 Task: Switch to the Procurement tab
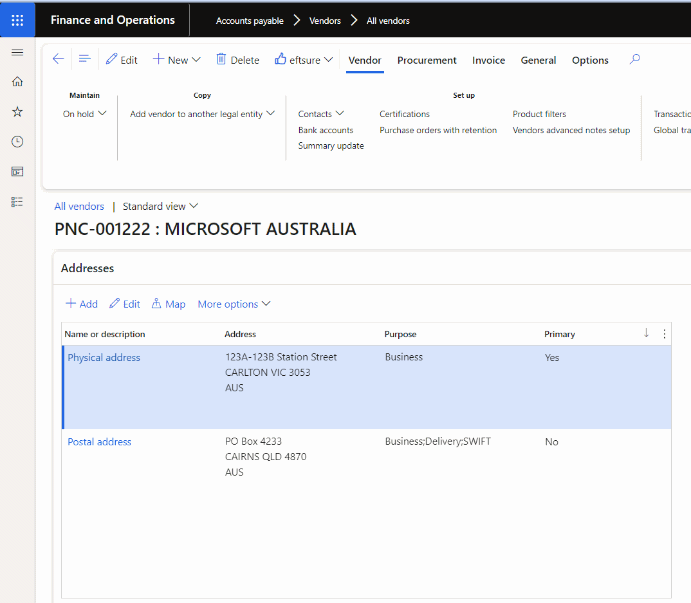[x=427, y=60]
